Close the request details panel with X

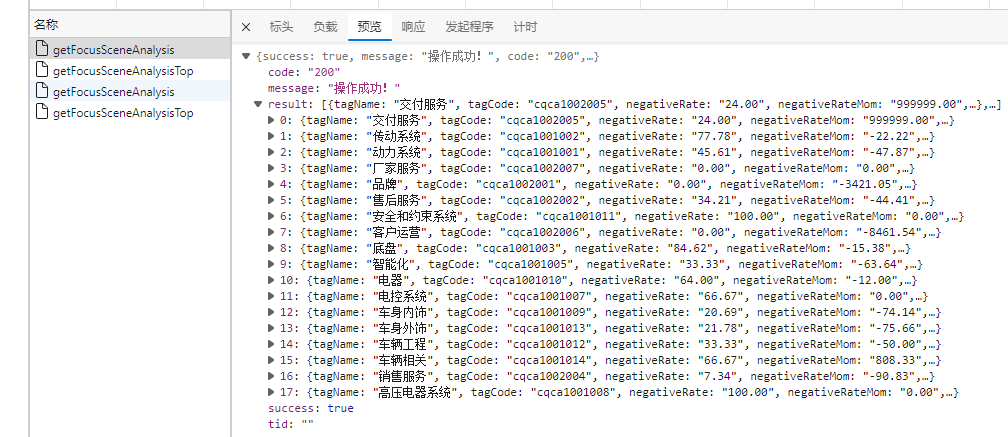coord(246,27)
